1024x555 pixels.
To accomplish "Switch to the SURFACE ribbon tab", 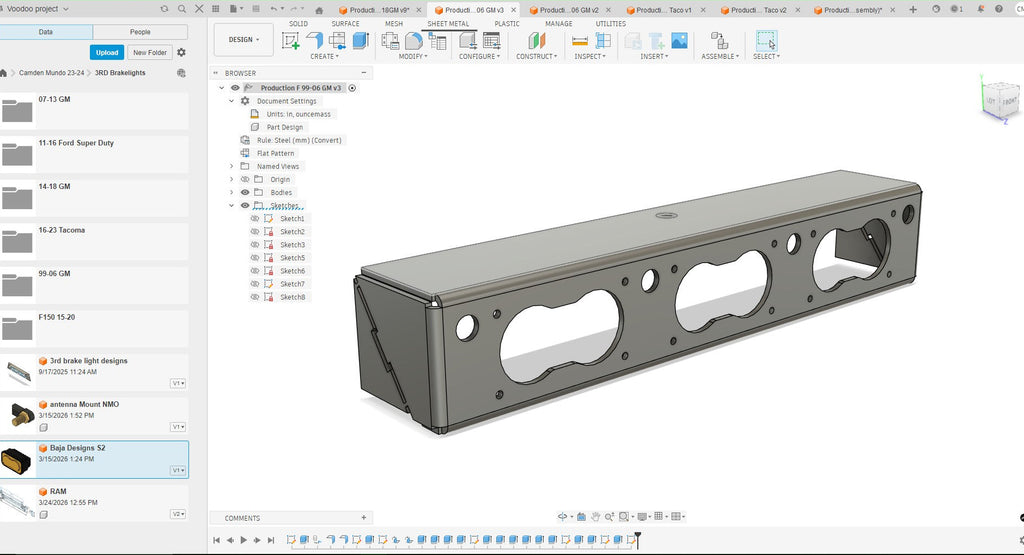I will [345, 24].
